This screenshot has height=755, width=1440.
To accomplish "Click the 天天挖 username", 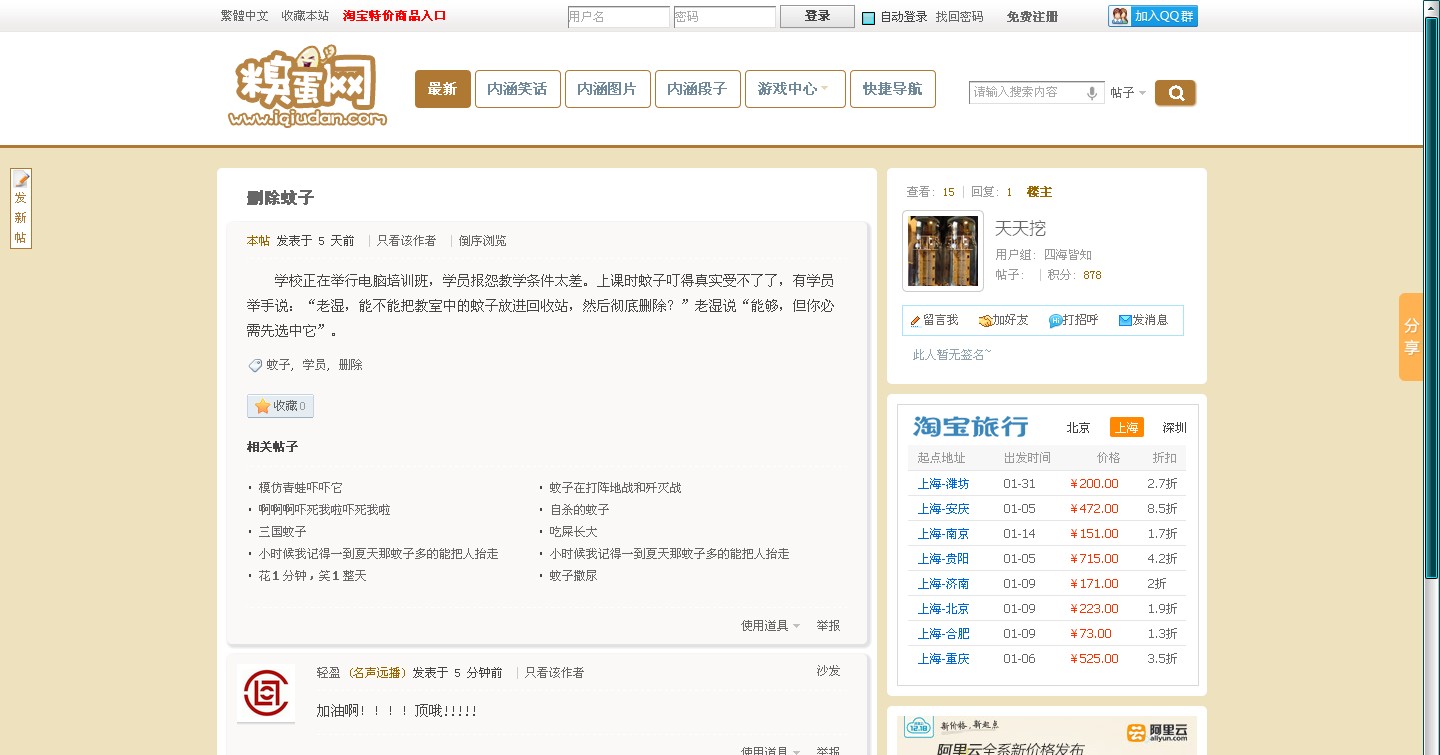I will click(1020, 229).
